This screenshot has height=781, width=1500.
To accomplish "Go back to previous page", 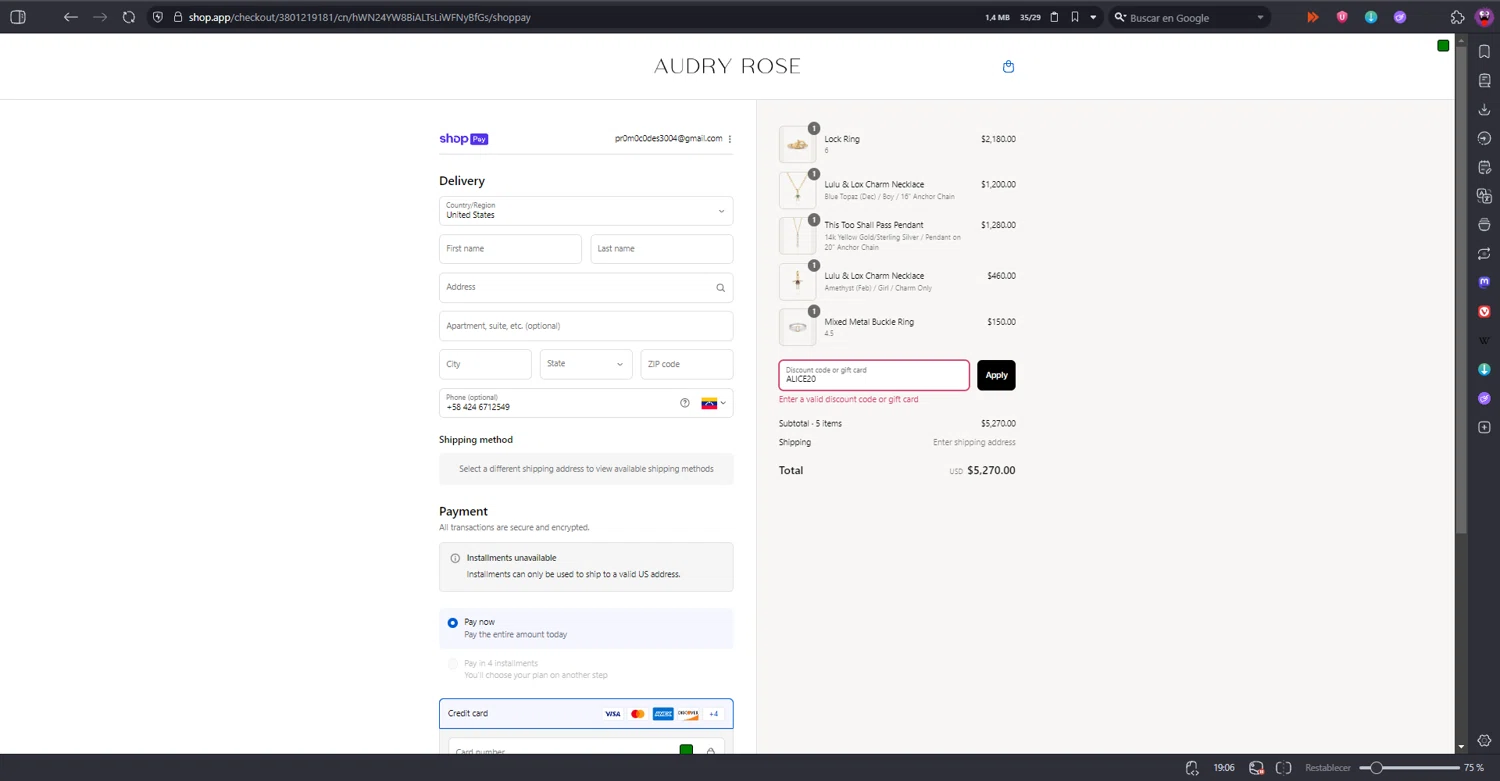I will click(x=70, y=17).
